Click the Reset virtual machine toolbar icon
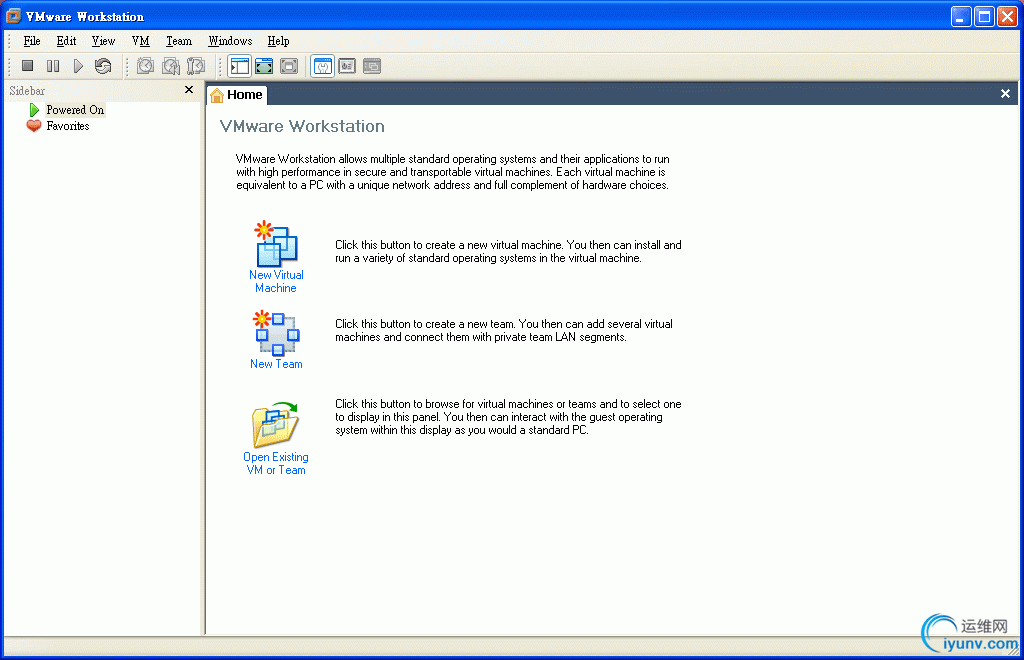Viewport: 1024px width, 660px height. (103, 66)
